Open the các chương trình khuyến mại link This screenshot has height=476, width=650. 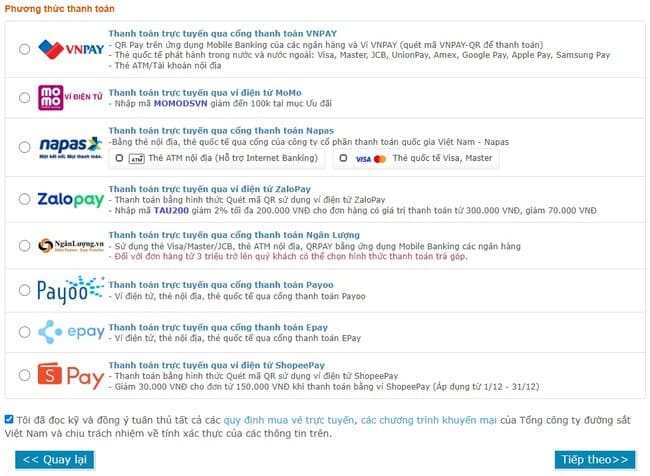click(x=429, y=420)
